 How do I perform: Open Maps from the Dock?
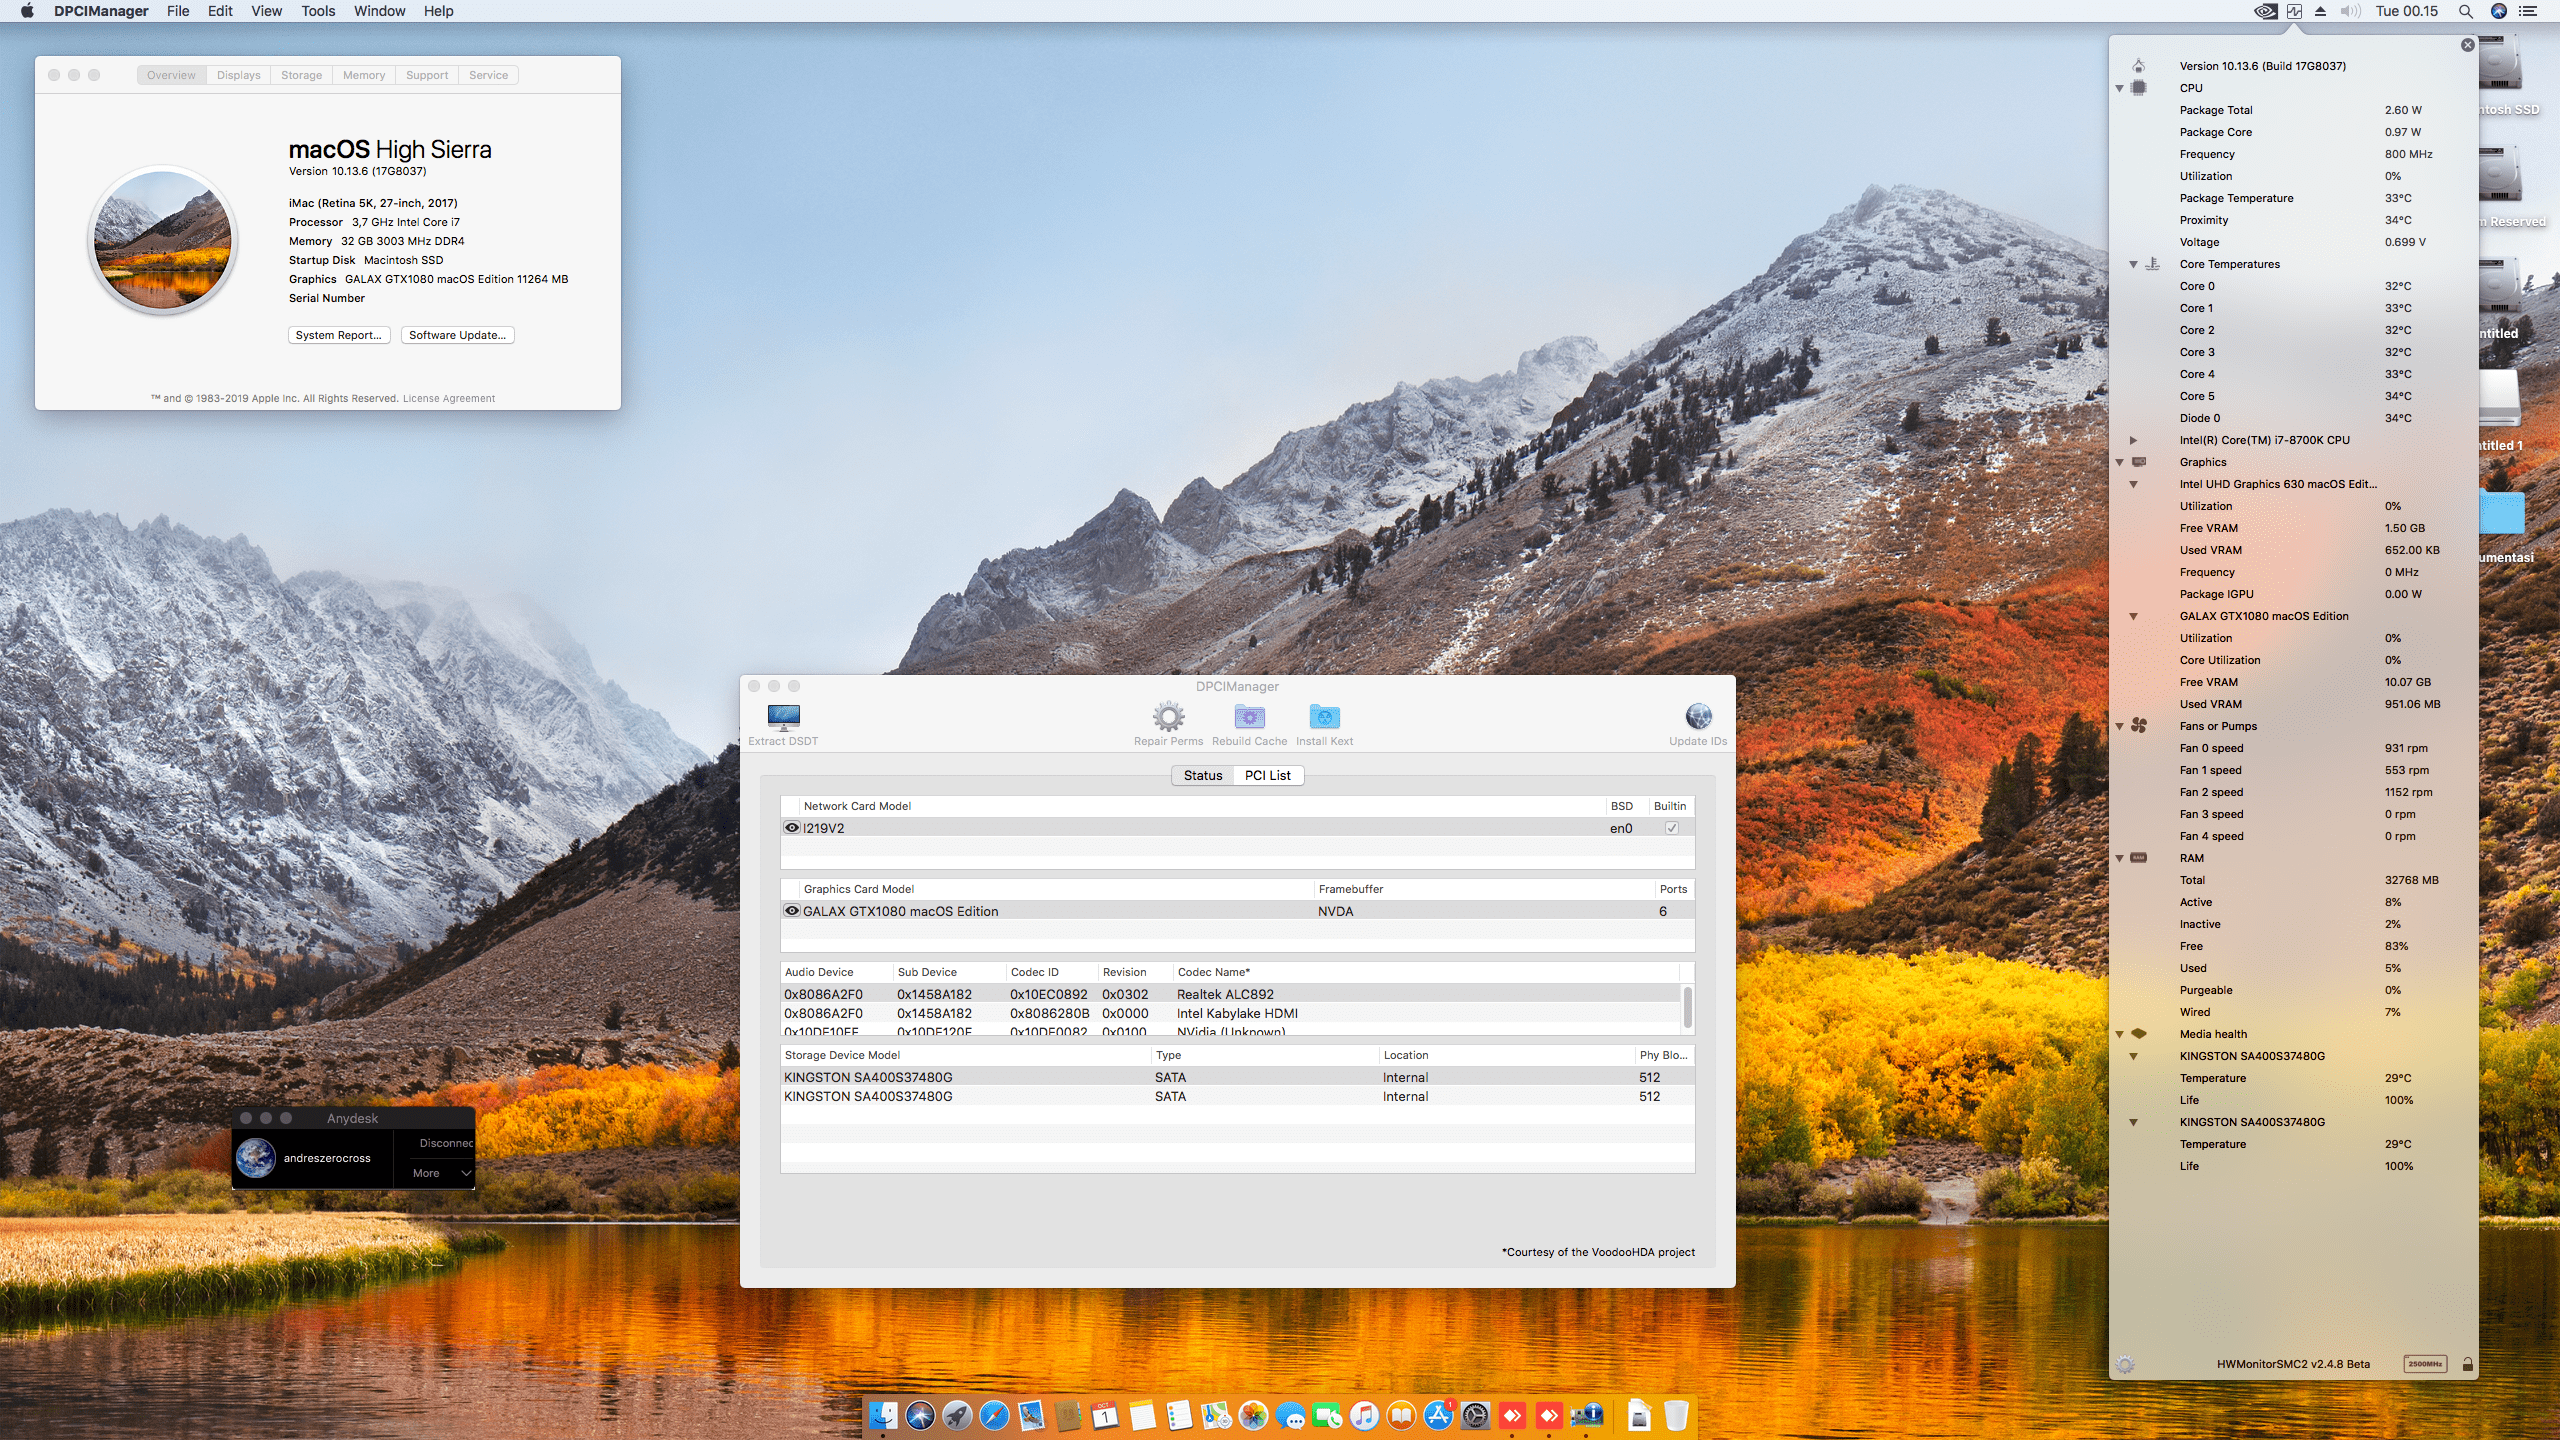(1216, 1415)
